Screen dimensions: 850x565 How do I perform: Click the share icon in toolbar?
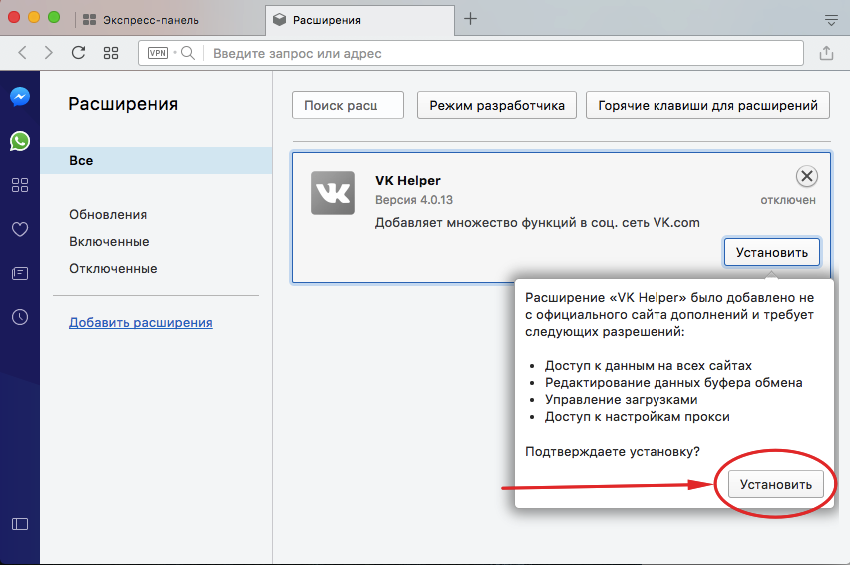point(826,53)
